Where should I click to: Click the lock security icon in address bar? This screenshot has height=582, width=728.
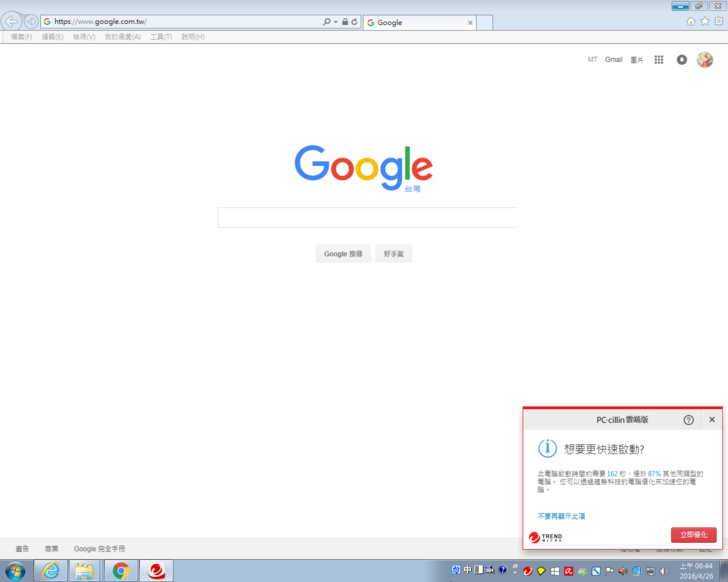tap(345, 22)
